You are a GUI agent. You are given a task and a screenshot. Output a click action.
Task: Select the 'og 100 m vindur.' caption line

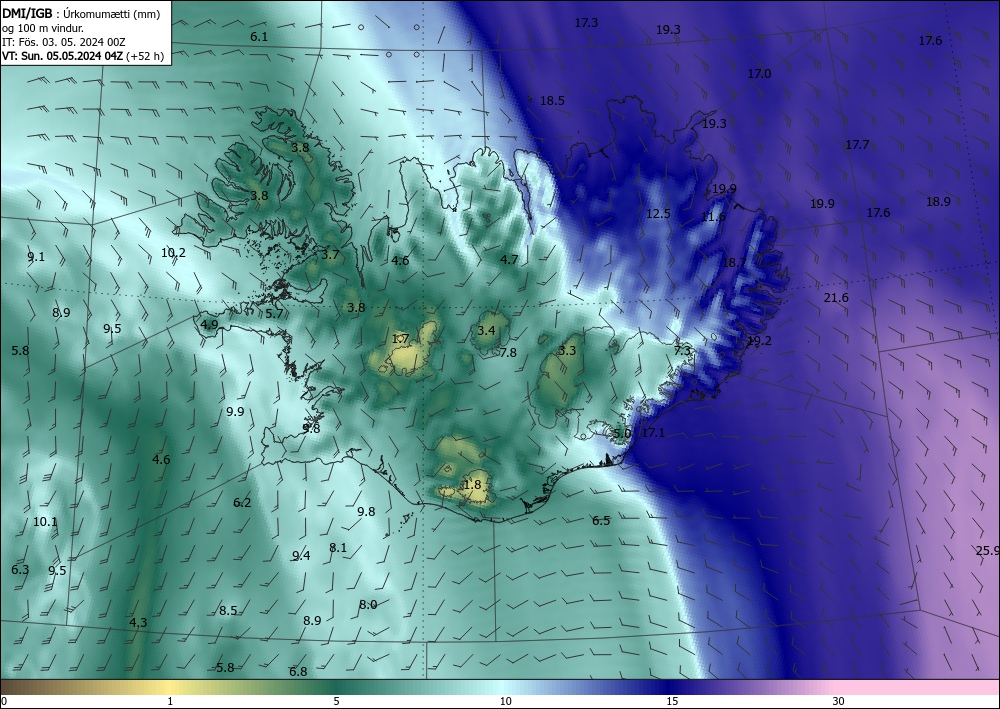coord(43,28)
